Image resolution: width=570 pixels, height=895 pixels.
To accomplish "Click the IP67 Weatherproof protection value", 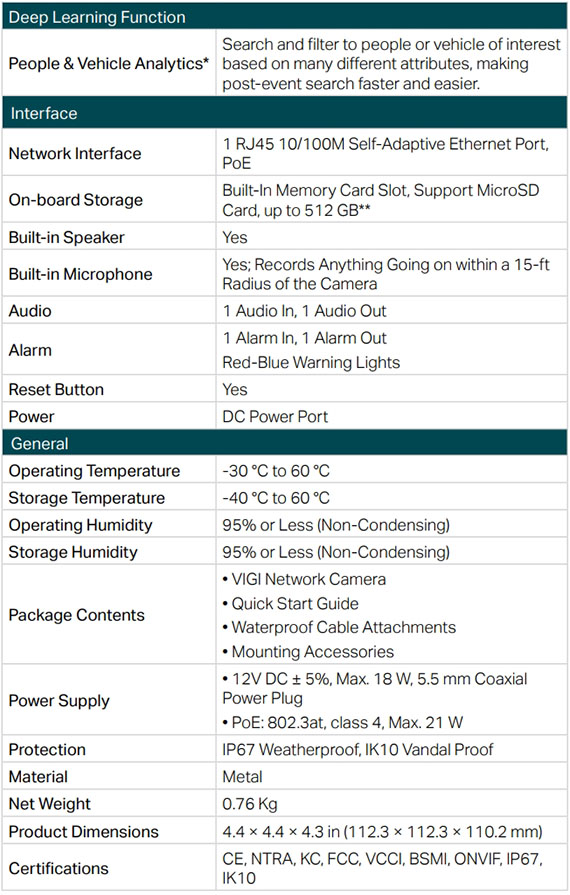I will [x=357, y=749].
